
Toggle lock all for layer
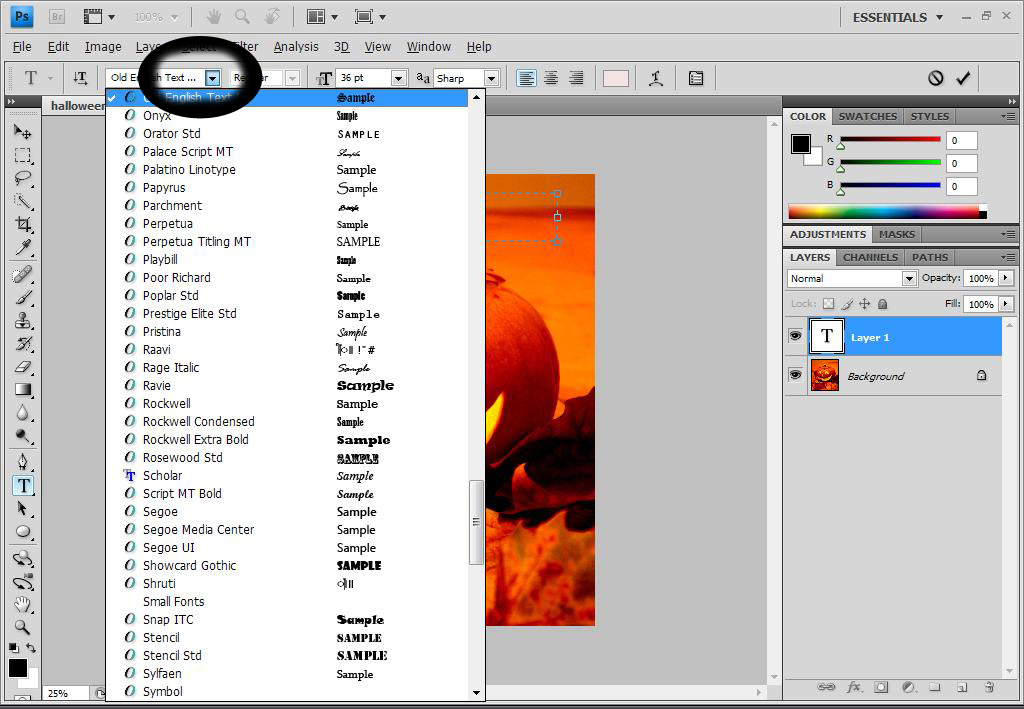coord(882,304)
